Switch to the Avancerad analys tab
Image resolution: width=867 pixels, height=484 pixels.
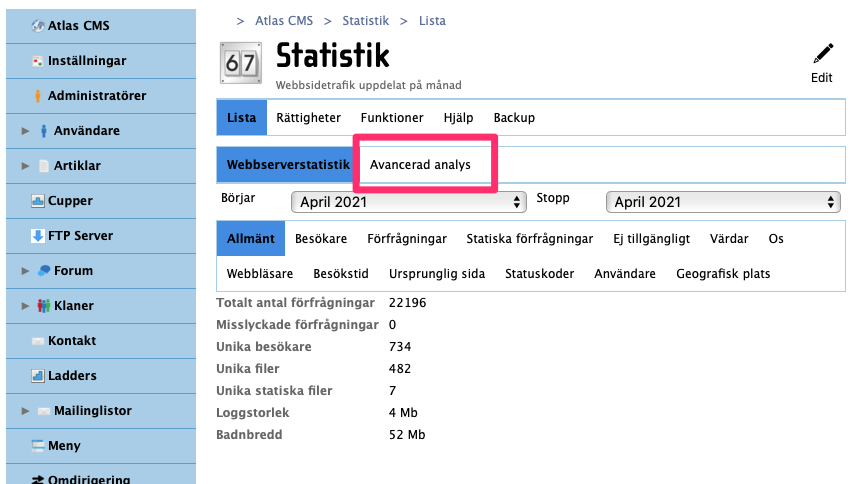tap(420, 165)
